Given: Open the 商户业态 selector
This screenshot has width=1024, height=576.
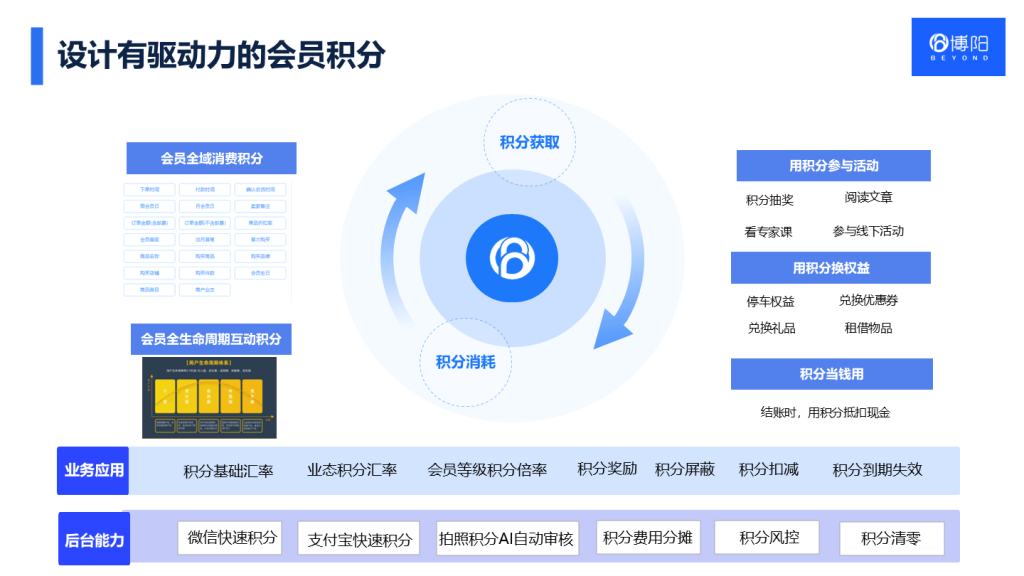Looking at the screenshot, I should coord(204,289).
